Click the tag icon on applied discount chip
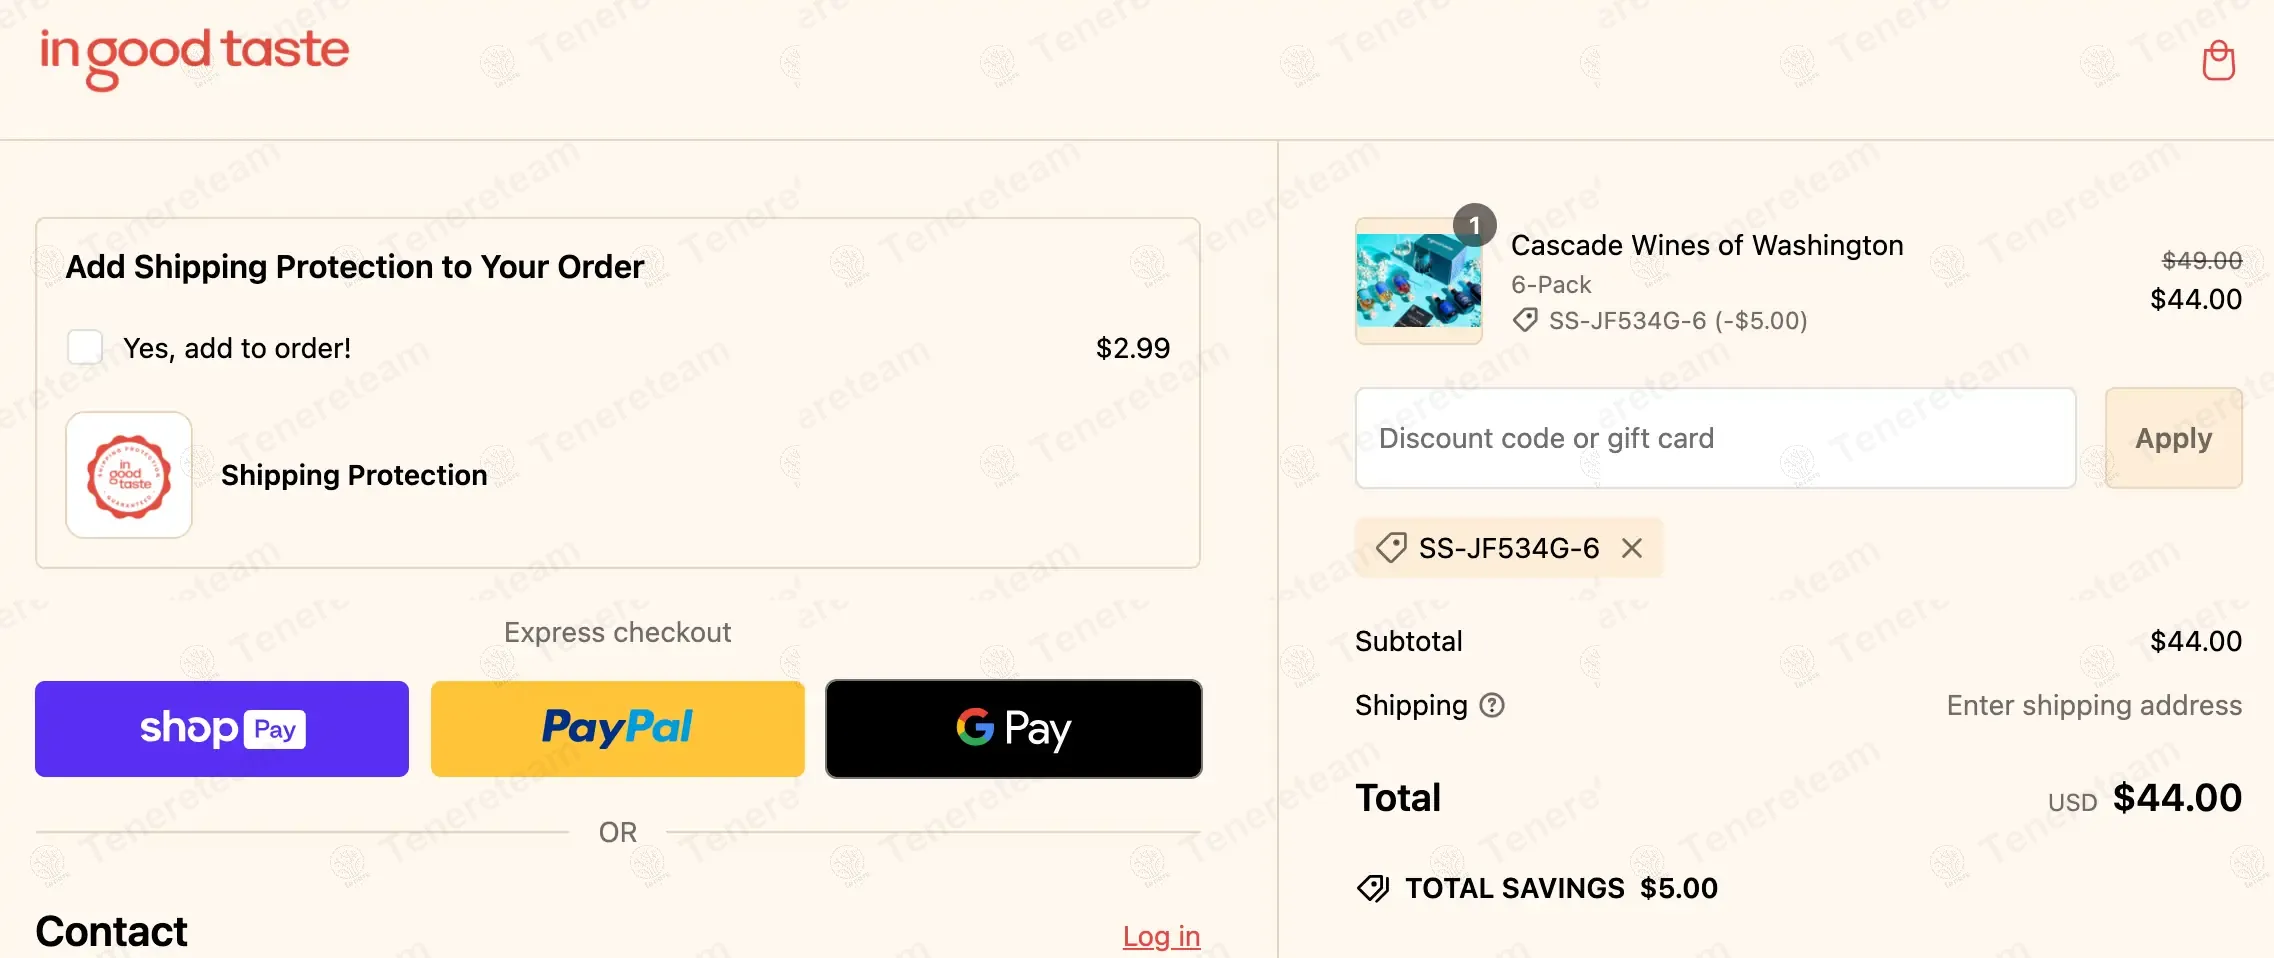This screenshot has height=958, width=2274. coord(1391,548)
